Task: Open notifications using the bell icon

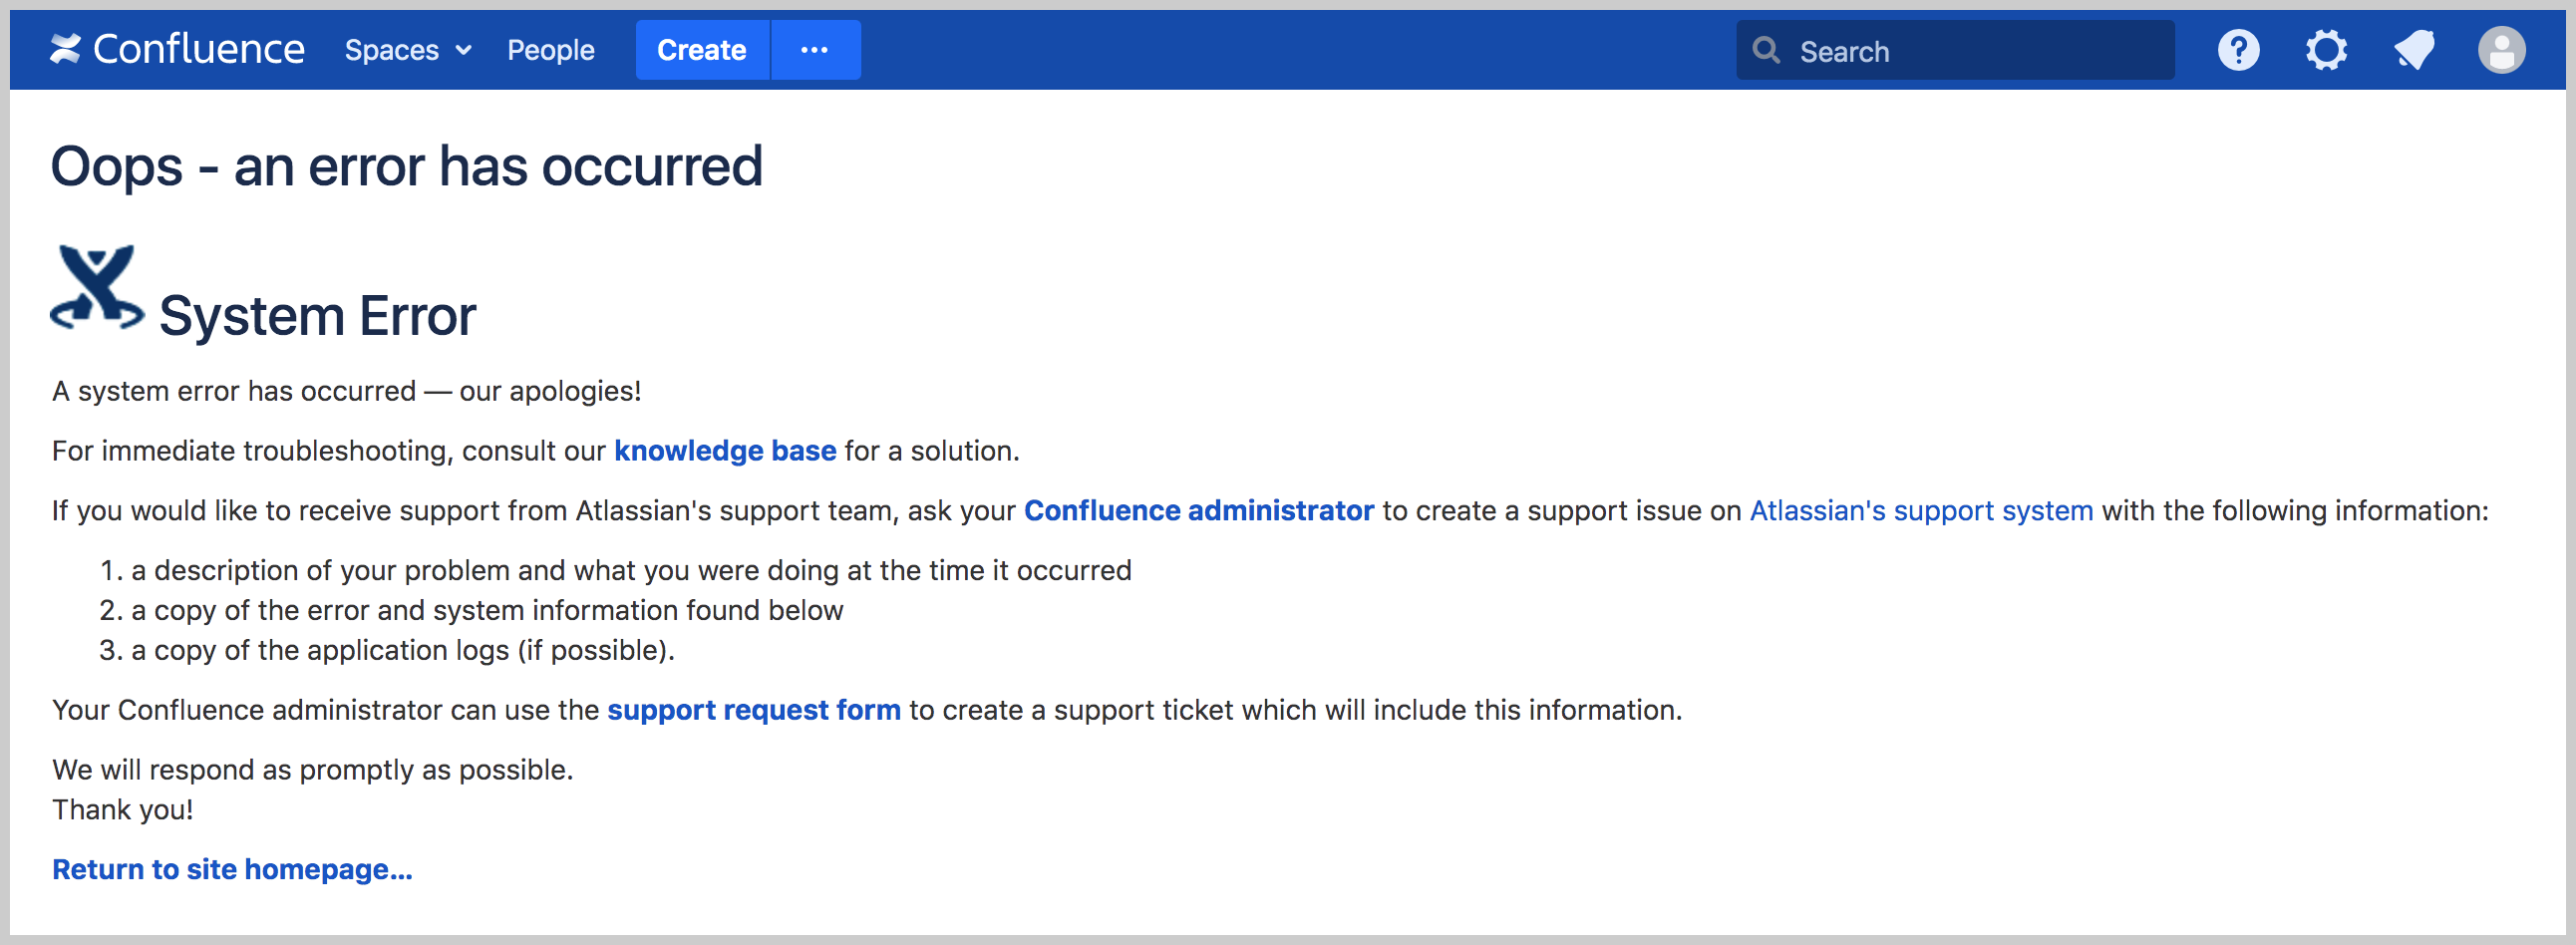Action: [x=2414, y=49]
